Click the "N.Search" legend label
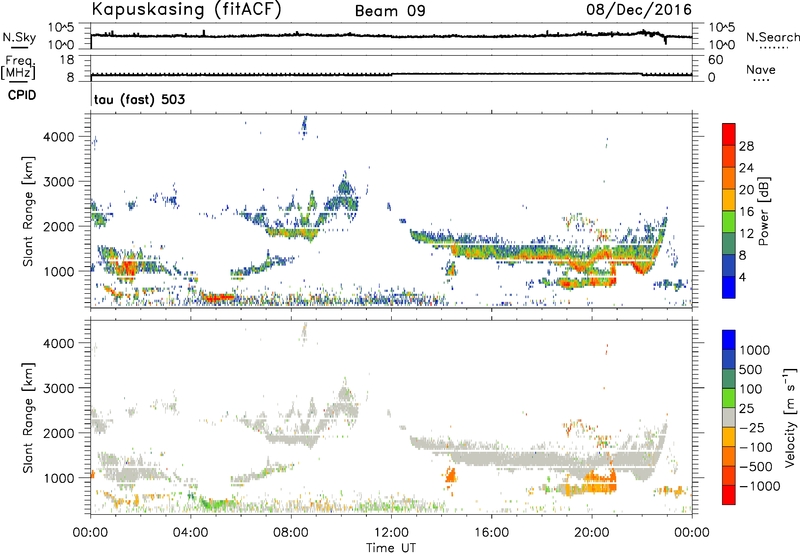800x554 pixels. coord(772,37)
